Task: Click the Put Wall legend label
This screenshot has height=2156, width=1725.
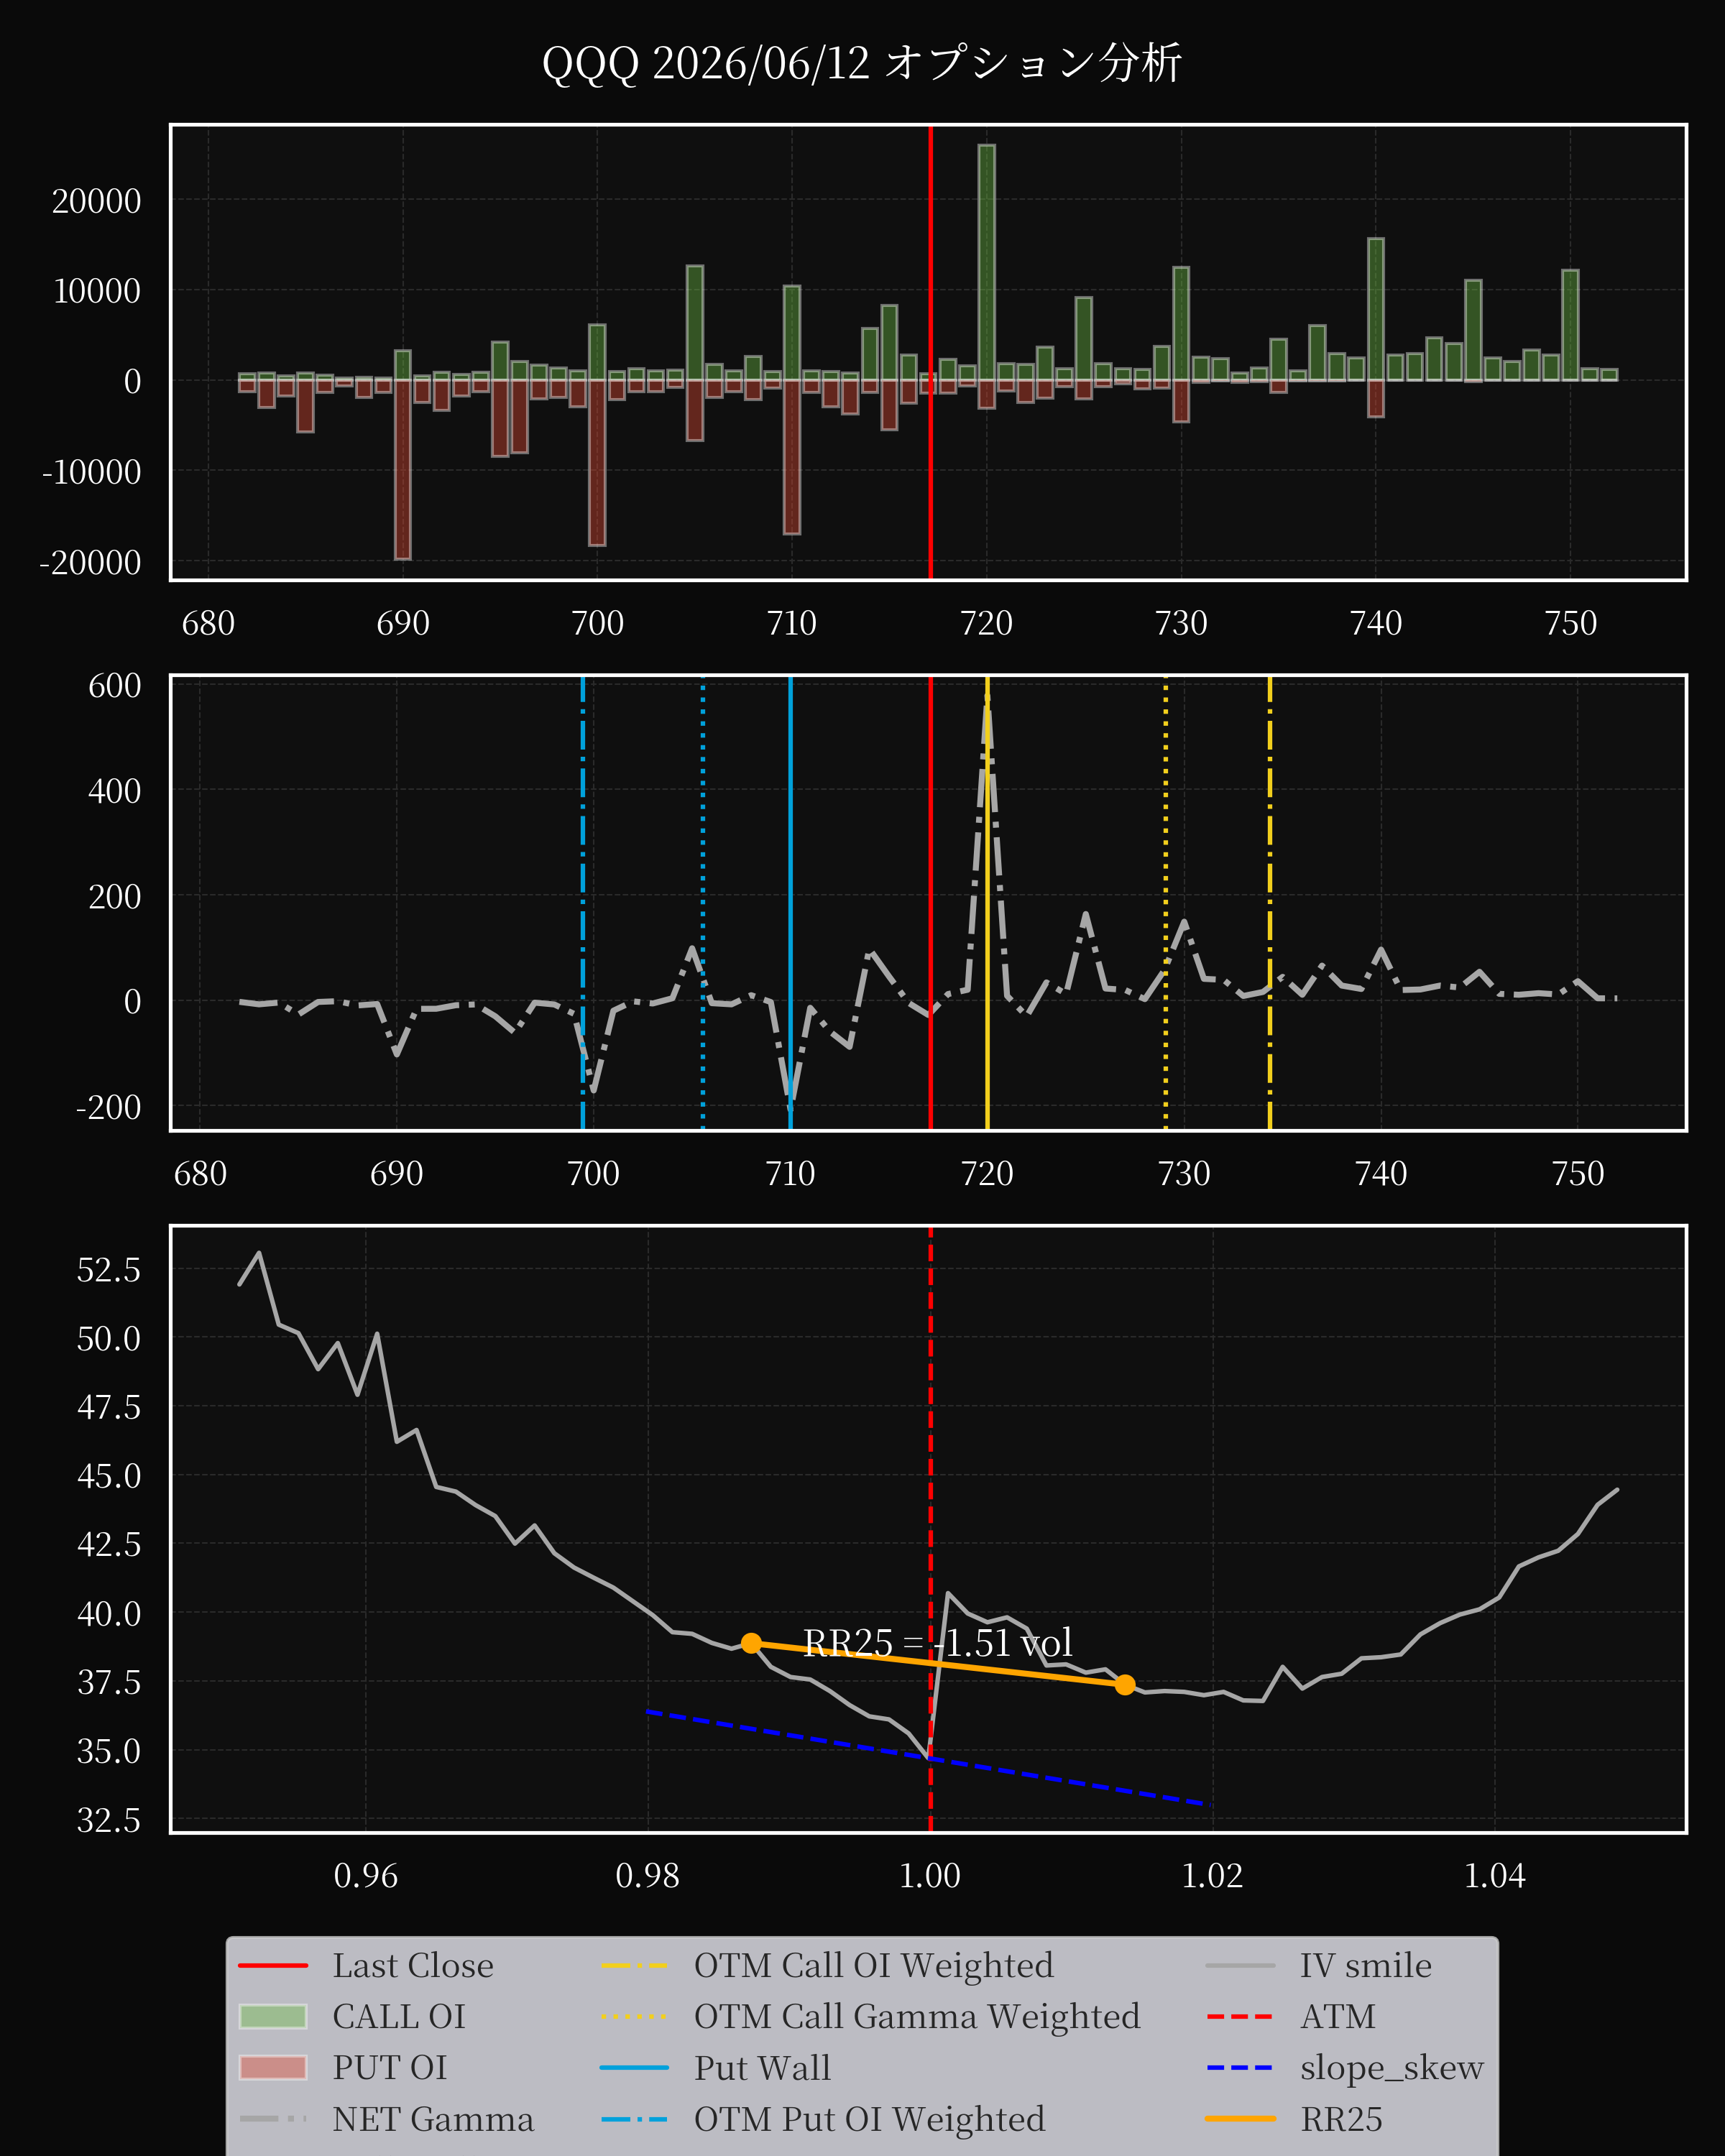Action: pos(762,2067)
